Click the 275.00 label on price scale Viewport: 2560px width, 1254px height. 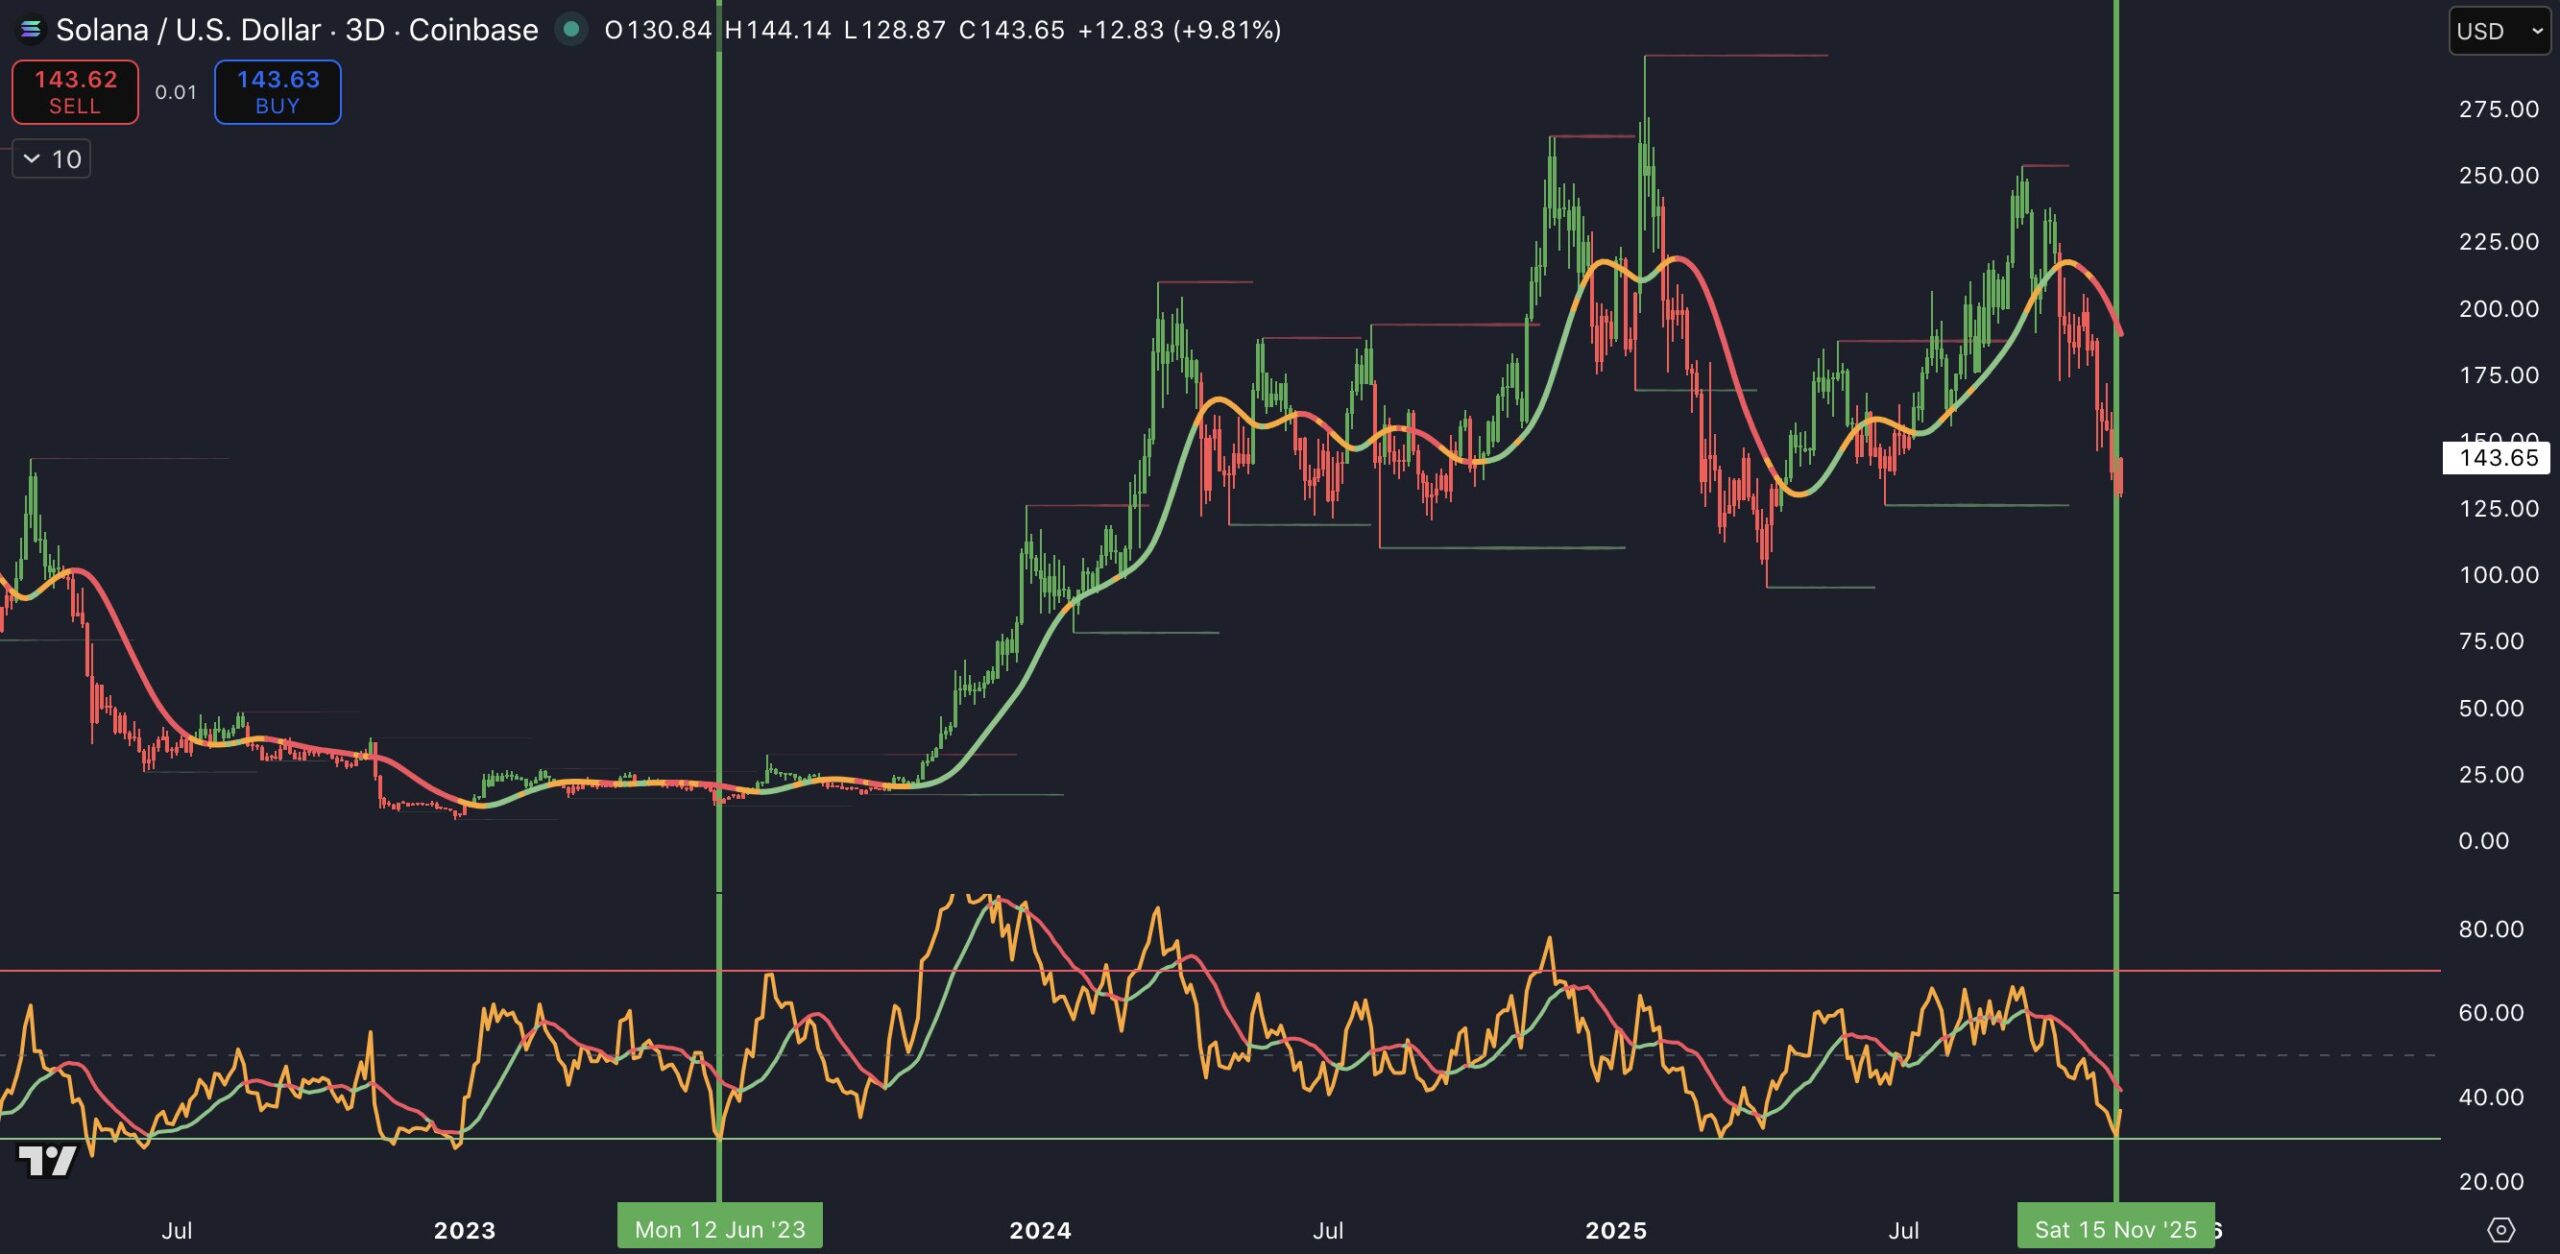[x=2498, y=109]
